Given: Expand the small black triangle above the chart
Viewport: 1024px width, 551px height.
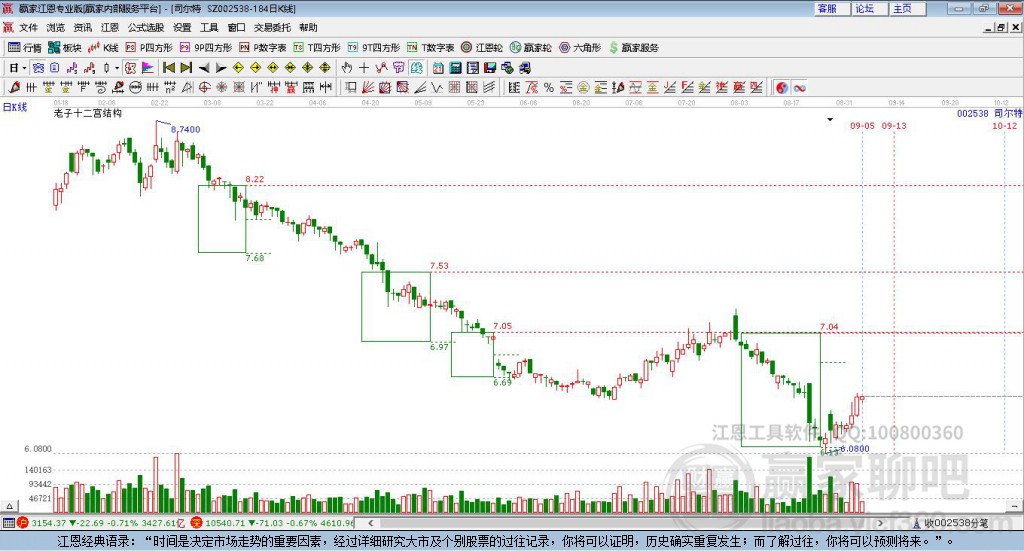Looking at the screenshot, I should (830, 119).
